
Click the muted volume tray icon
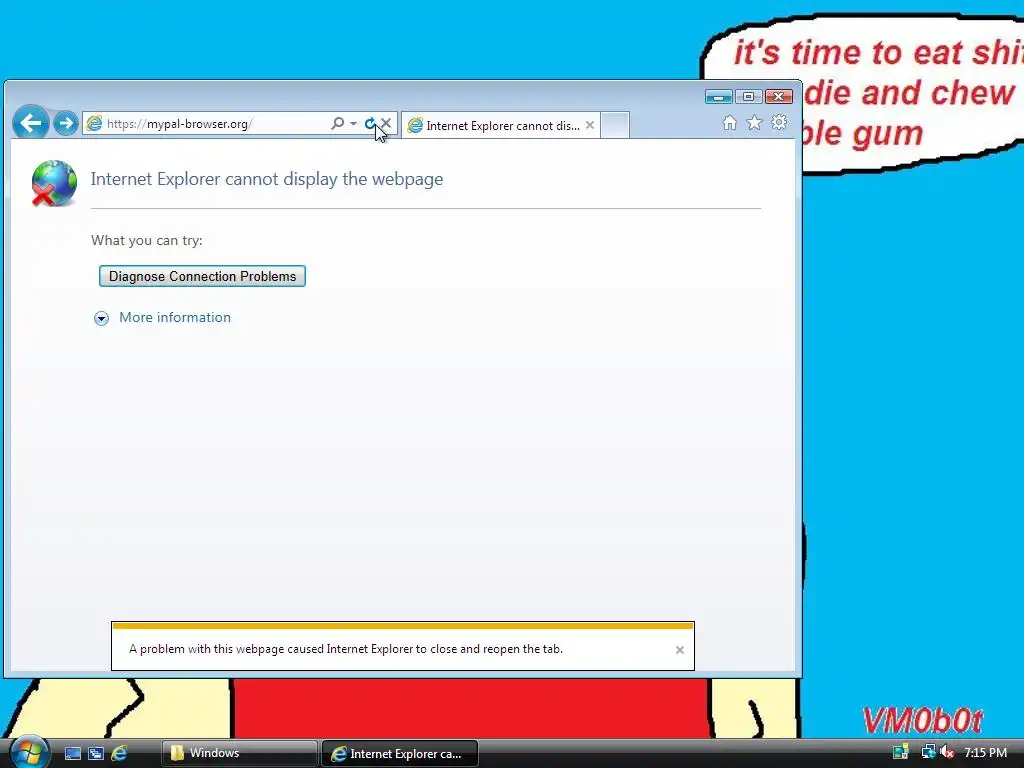[946, 752]
